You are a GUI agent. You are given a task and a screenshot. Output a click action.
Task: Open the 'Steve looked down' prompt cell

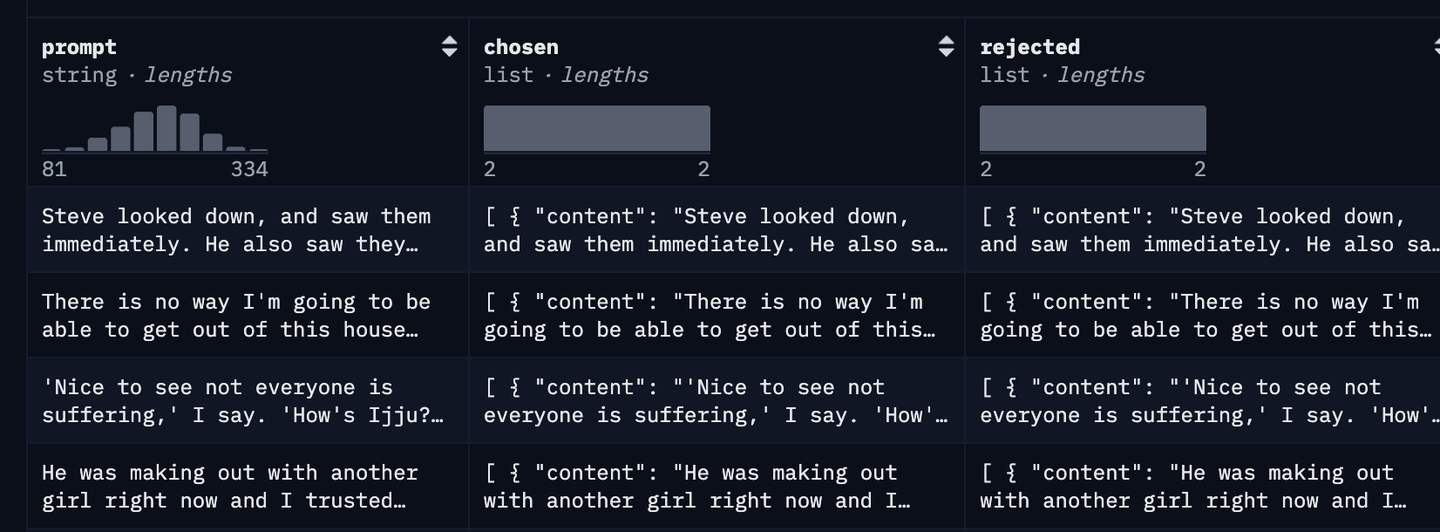pyautogui.click(x=248, y=230)
